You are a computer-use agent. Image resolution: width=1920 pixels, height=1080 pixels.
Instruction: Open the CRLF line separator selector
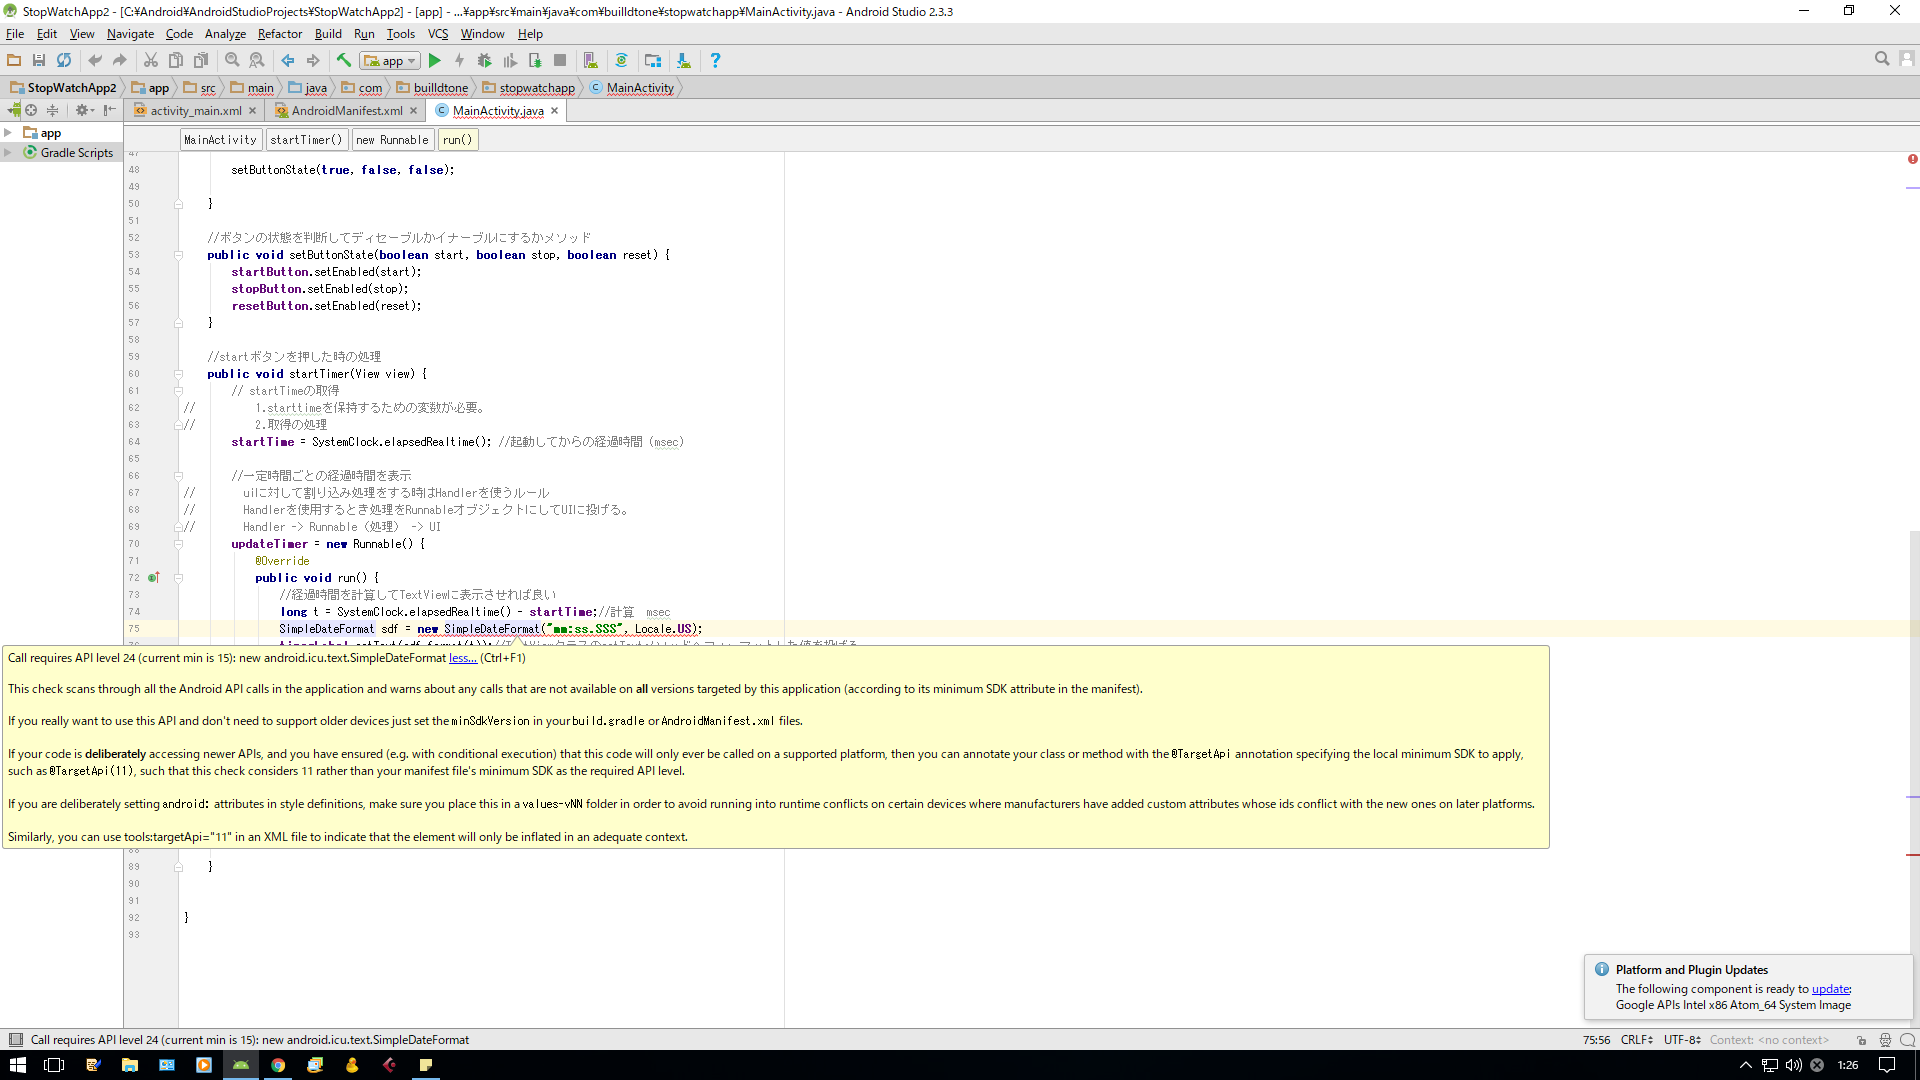[x=1636, y=1040]
